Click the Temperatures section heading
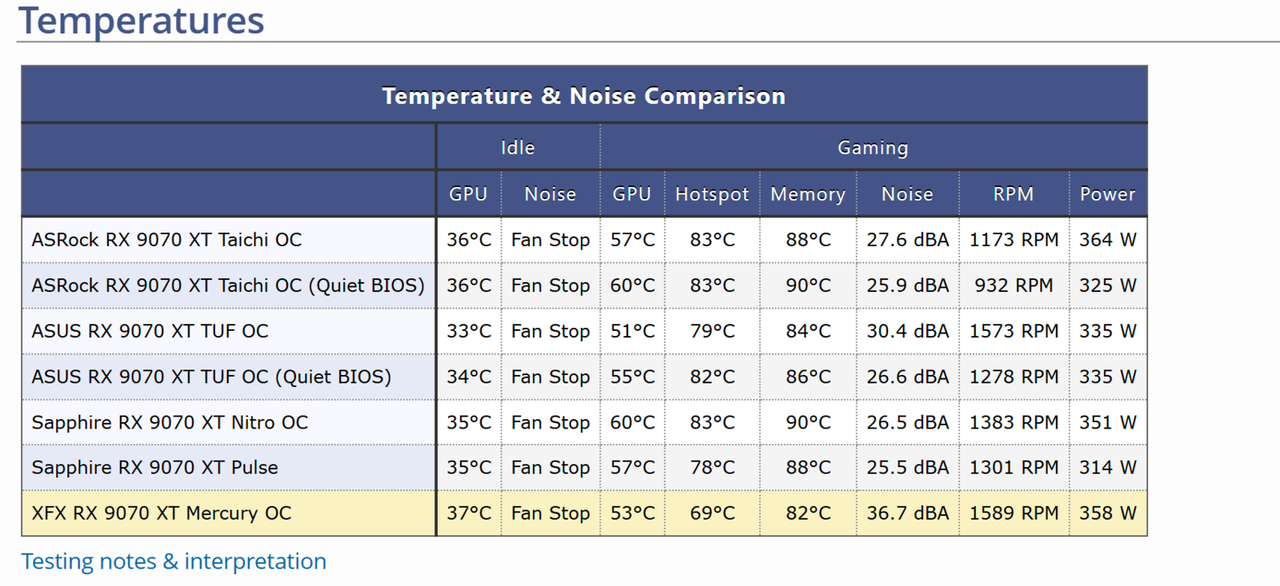Screen dimensions: 1280x586 point(141,20)
